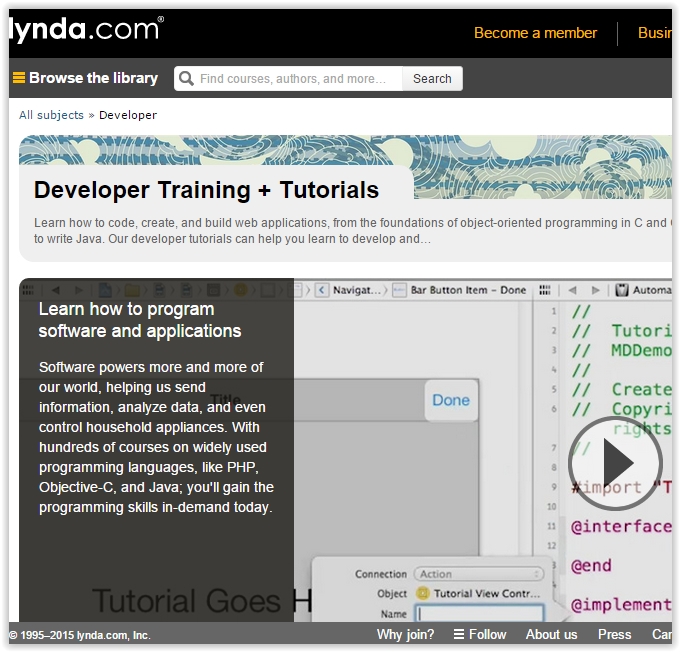Open the Browse the library hamburger icon
This screenshot has width=680, height=652.
(x=19, y=78)
